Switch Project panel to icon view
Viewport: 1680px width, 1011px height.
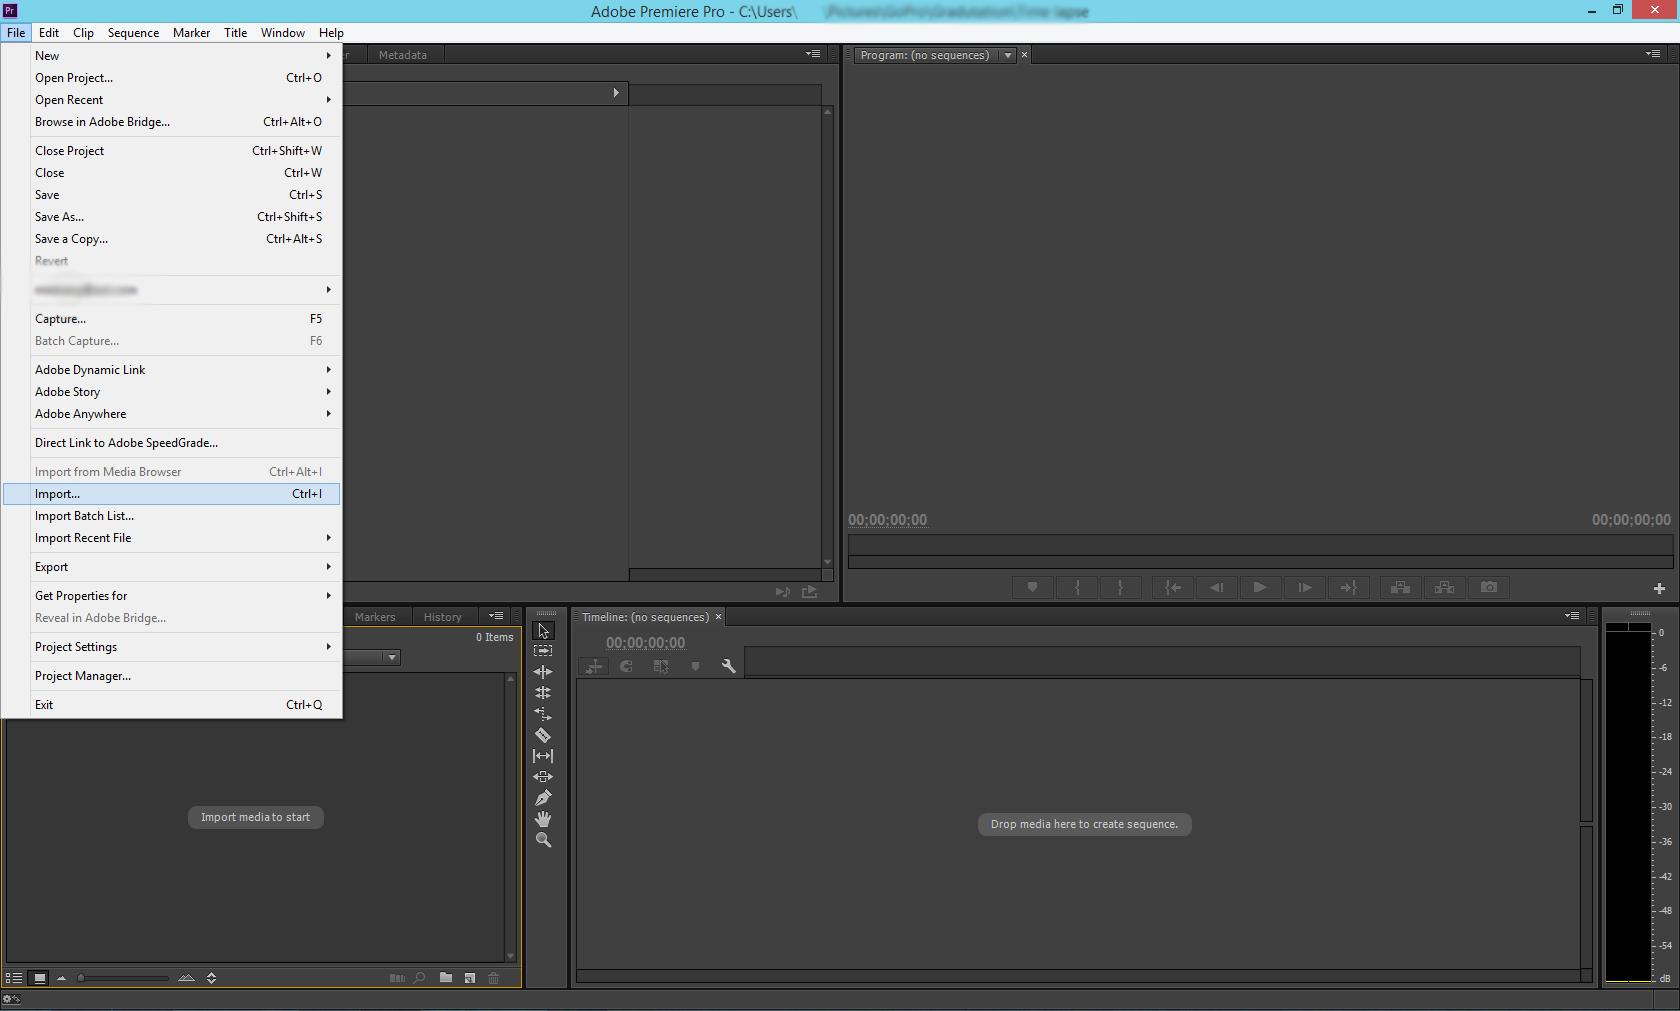pos(39,978)
